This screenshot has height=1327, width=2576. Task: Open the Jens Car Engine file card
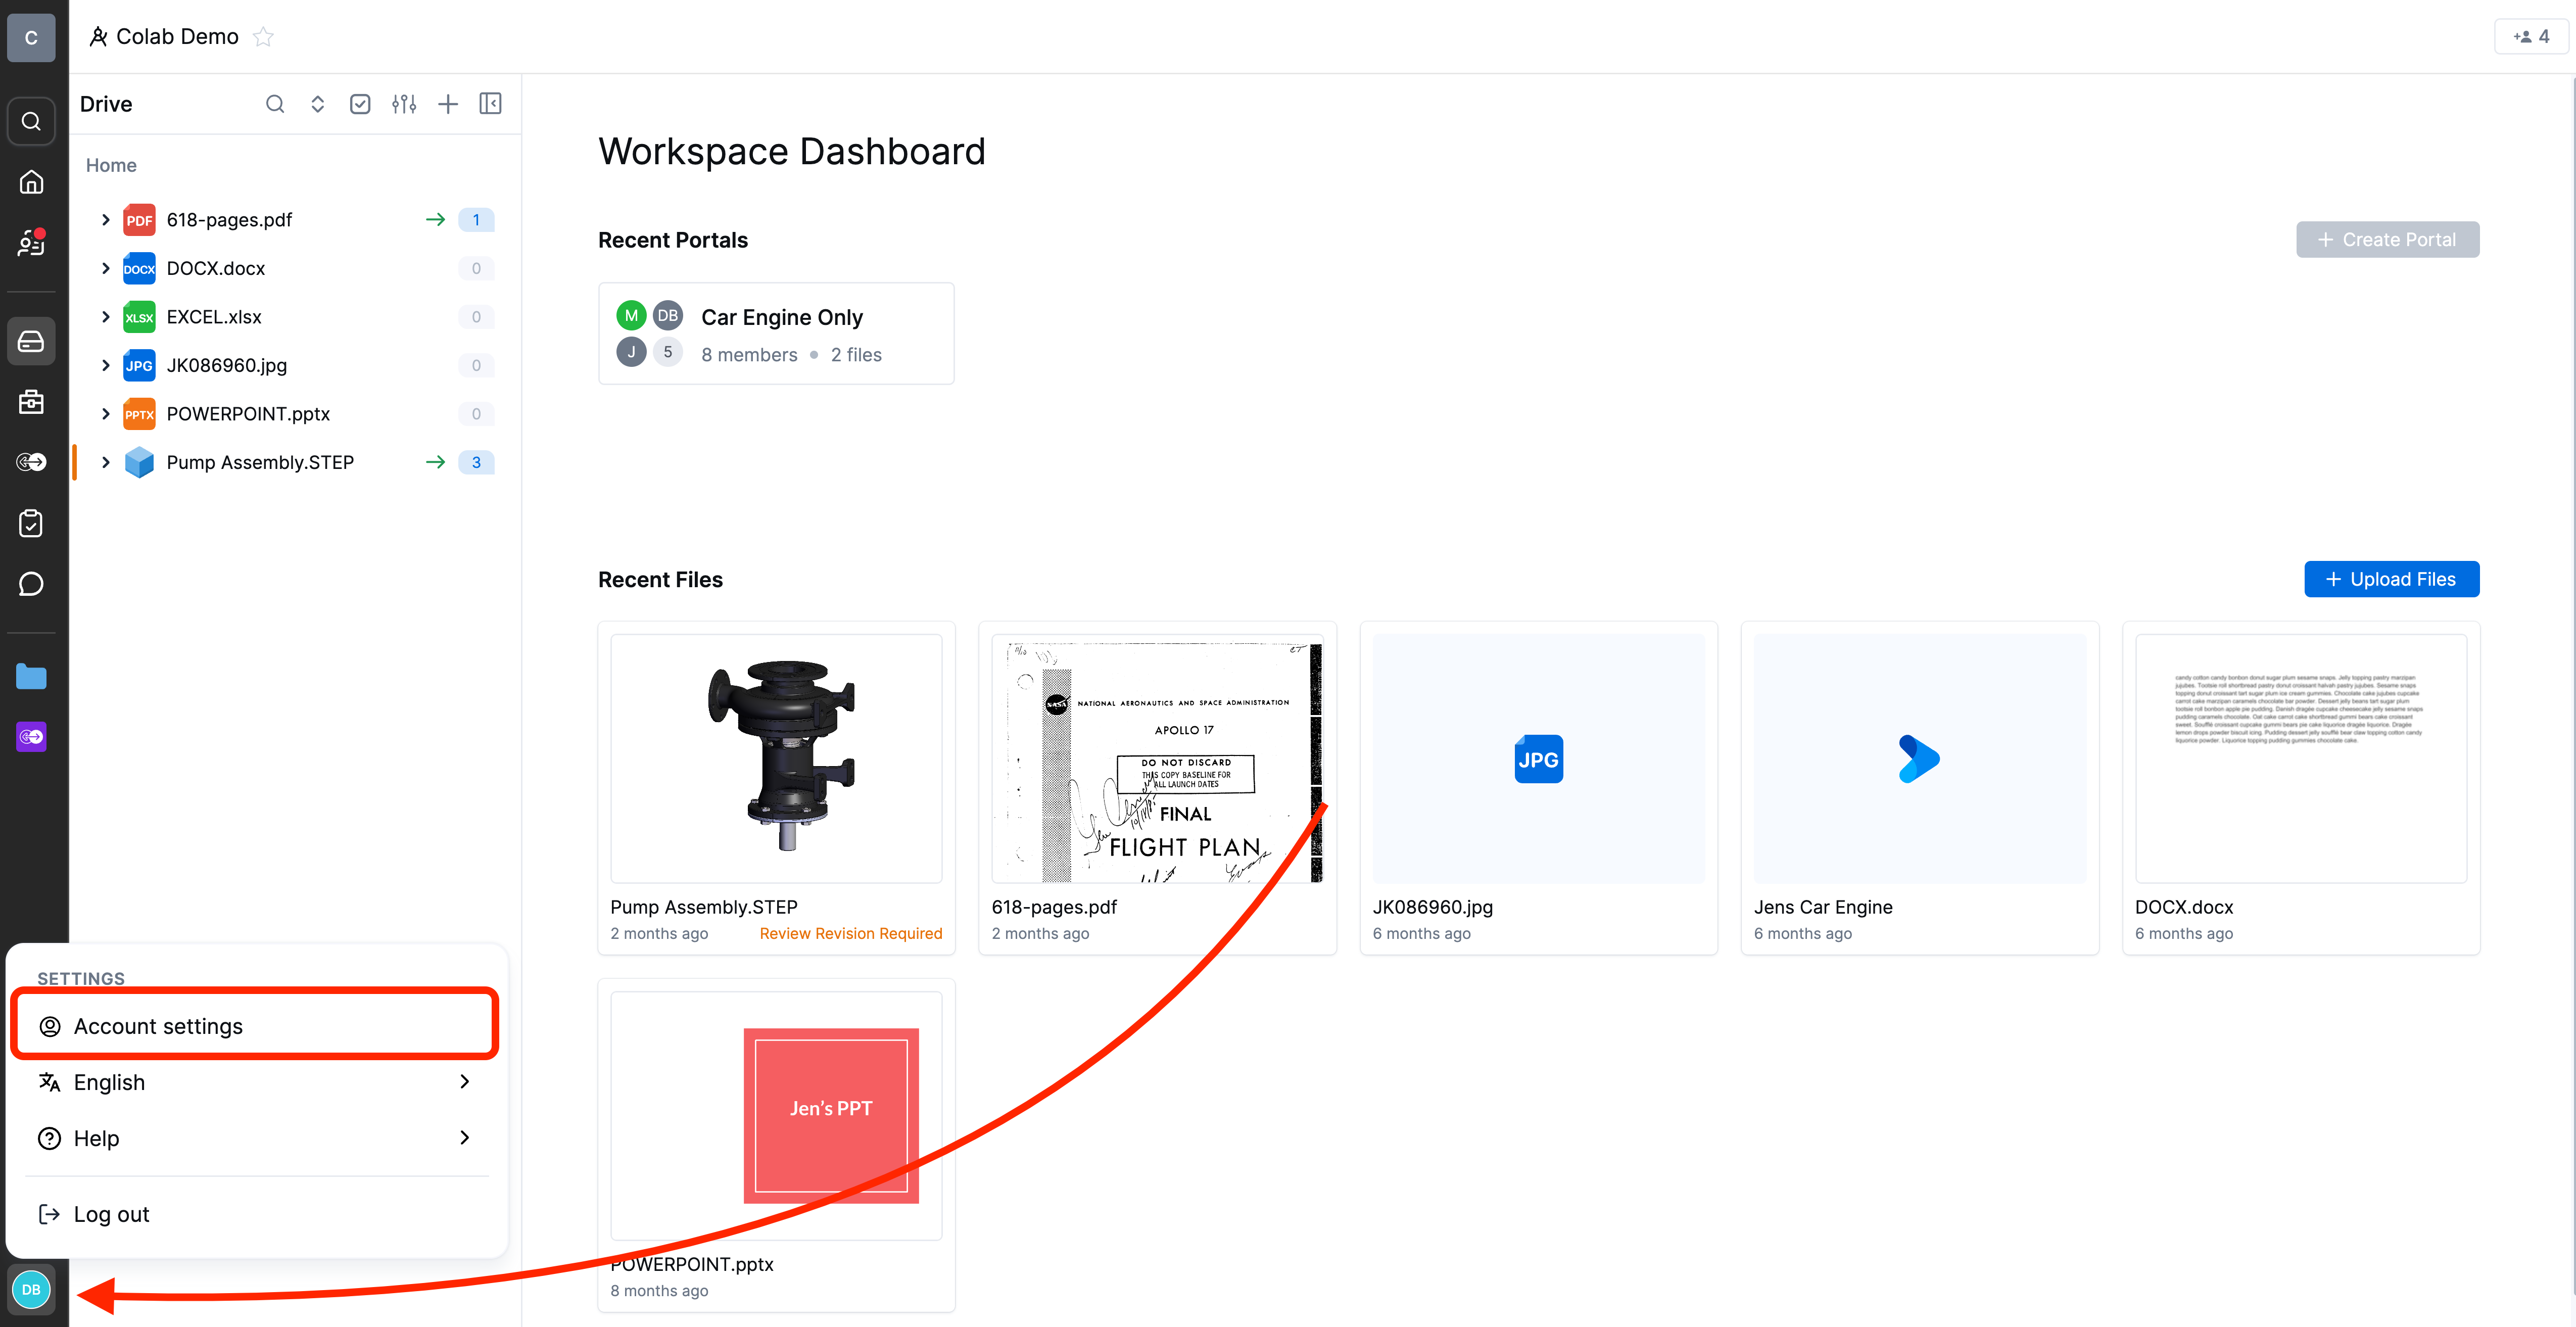click(1919, 788)
